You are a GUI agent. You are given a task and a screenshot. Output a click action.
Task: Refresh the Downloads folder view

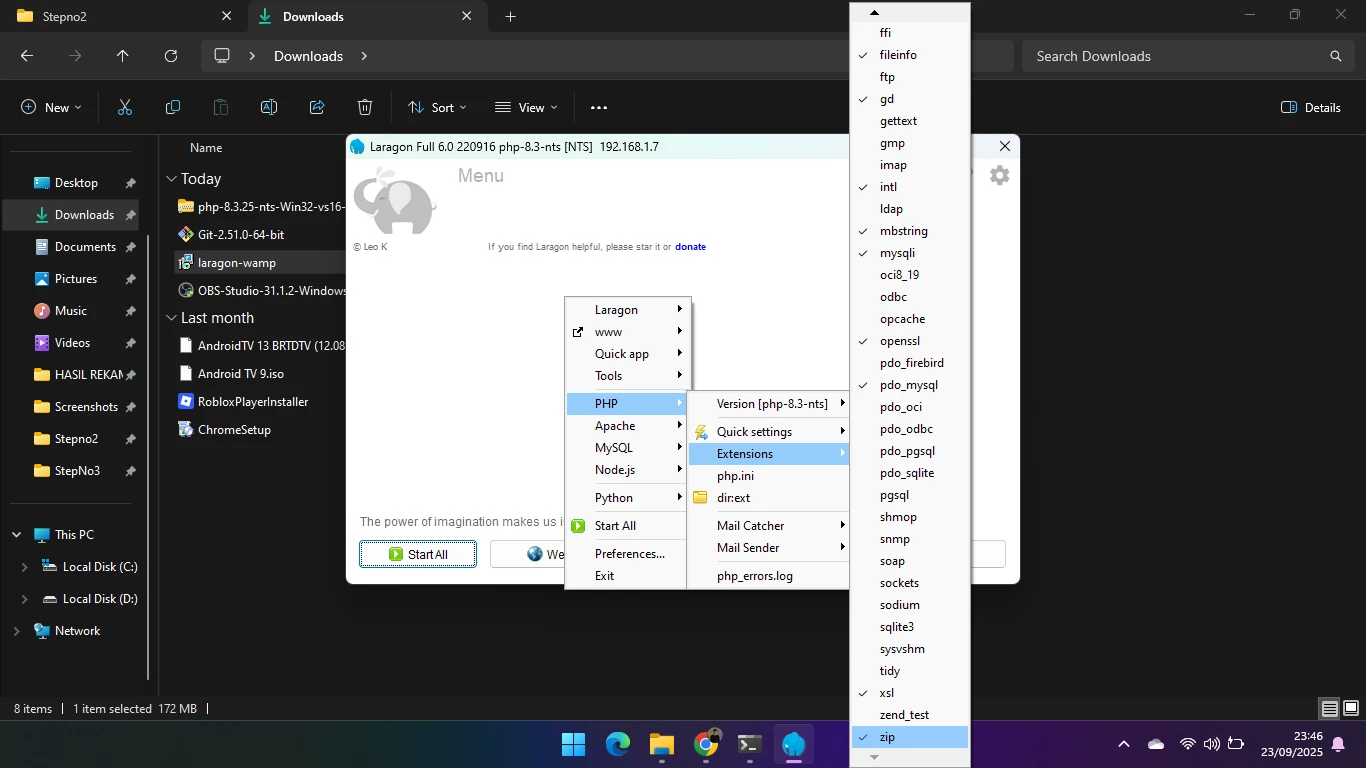[171, 57]
